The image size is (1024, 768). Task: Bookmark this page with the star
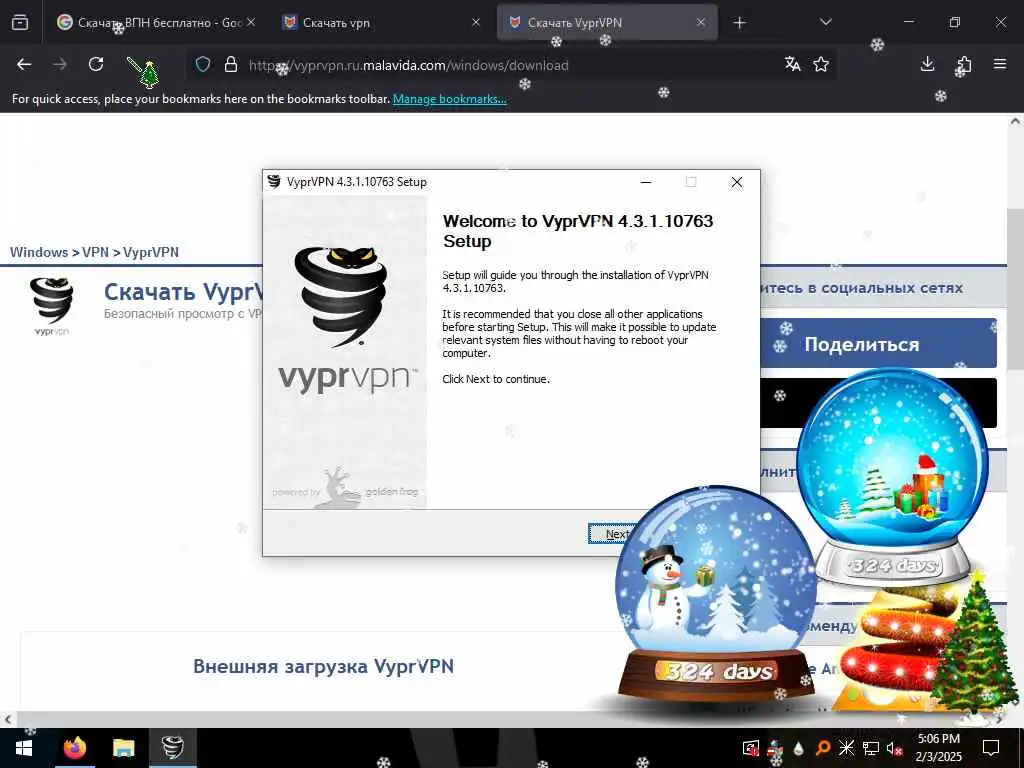[x=821, y=64]
